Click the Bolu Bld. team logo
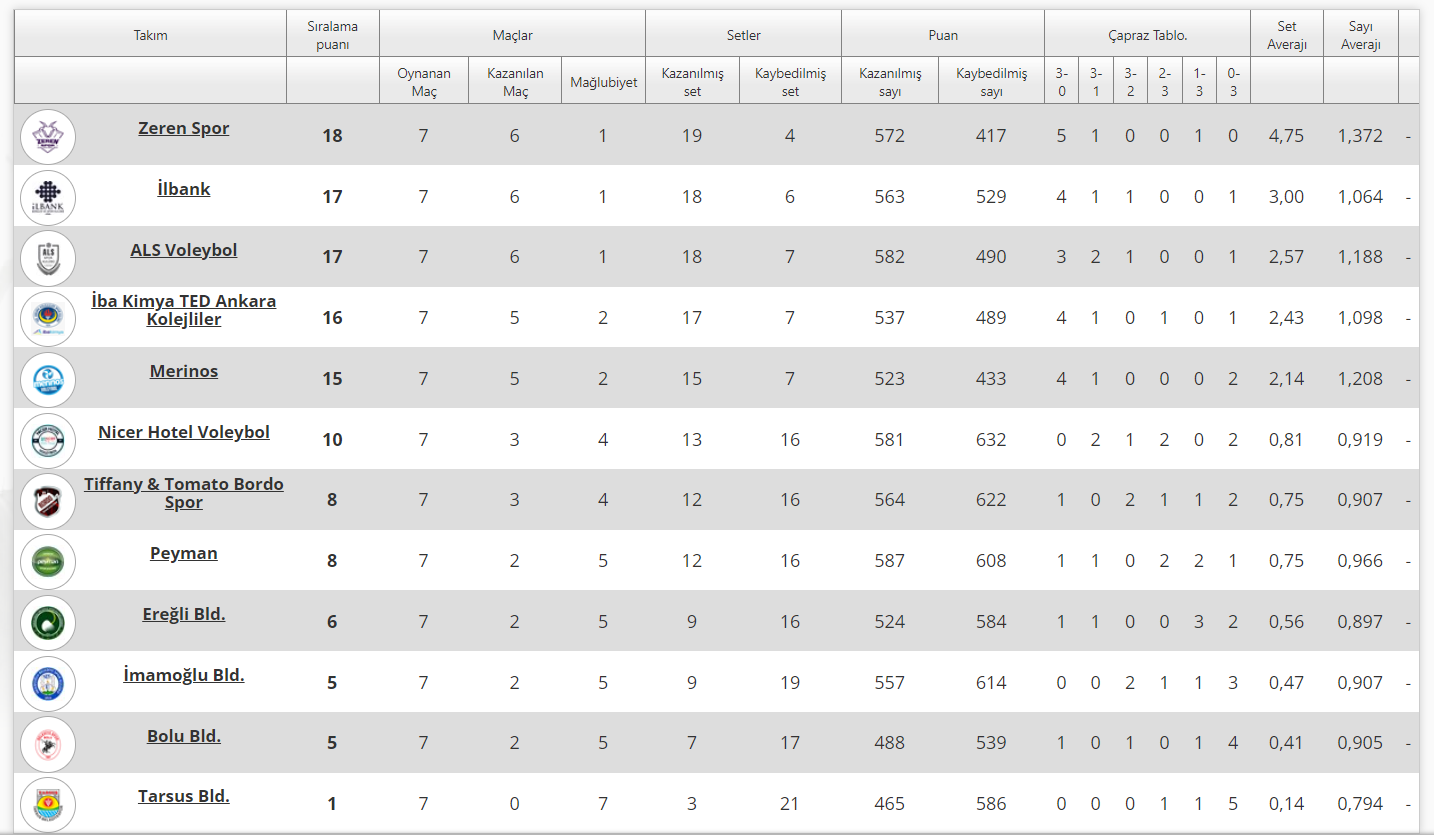This screenshot has width=1434, height=837. (x=48, y=744)
